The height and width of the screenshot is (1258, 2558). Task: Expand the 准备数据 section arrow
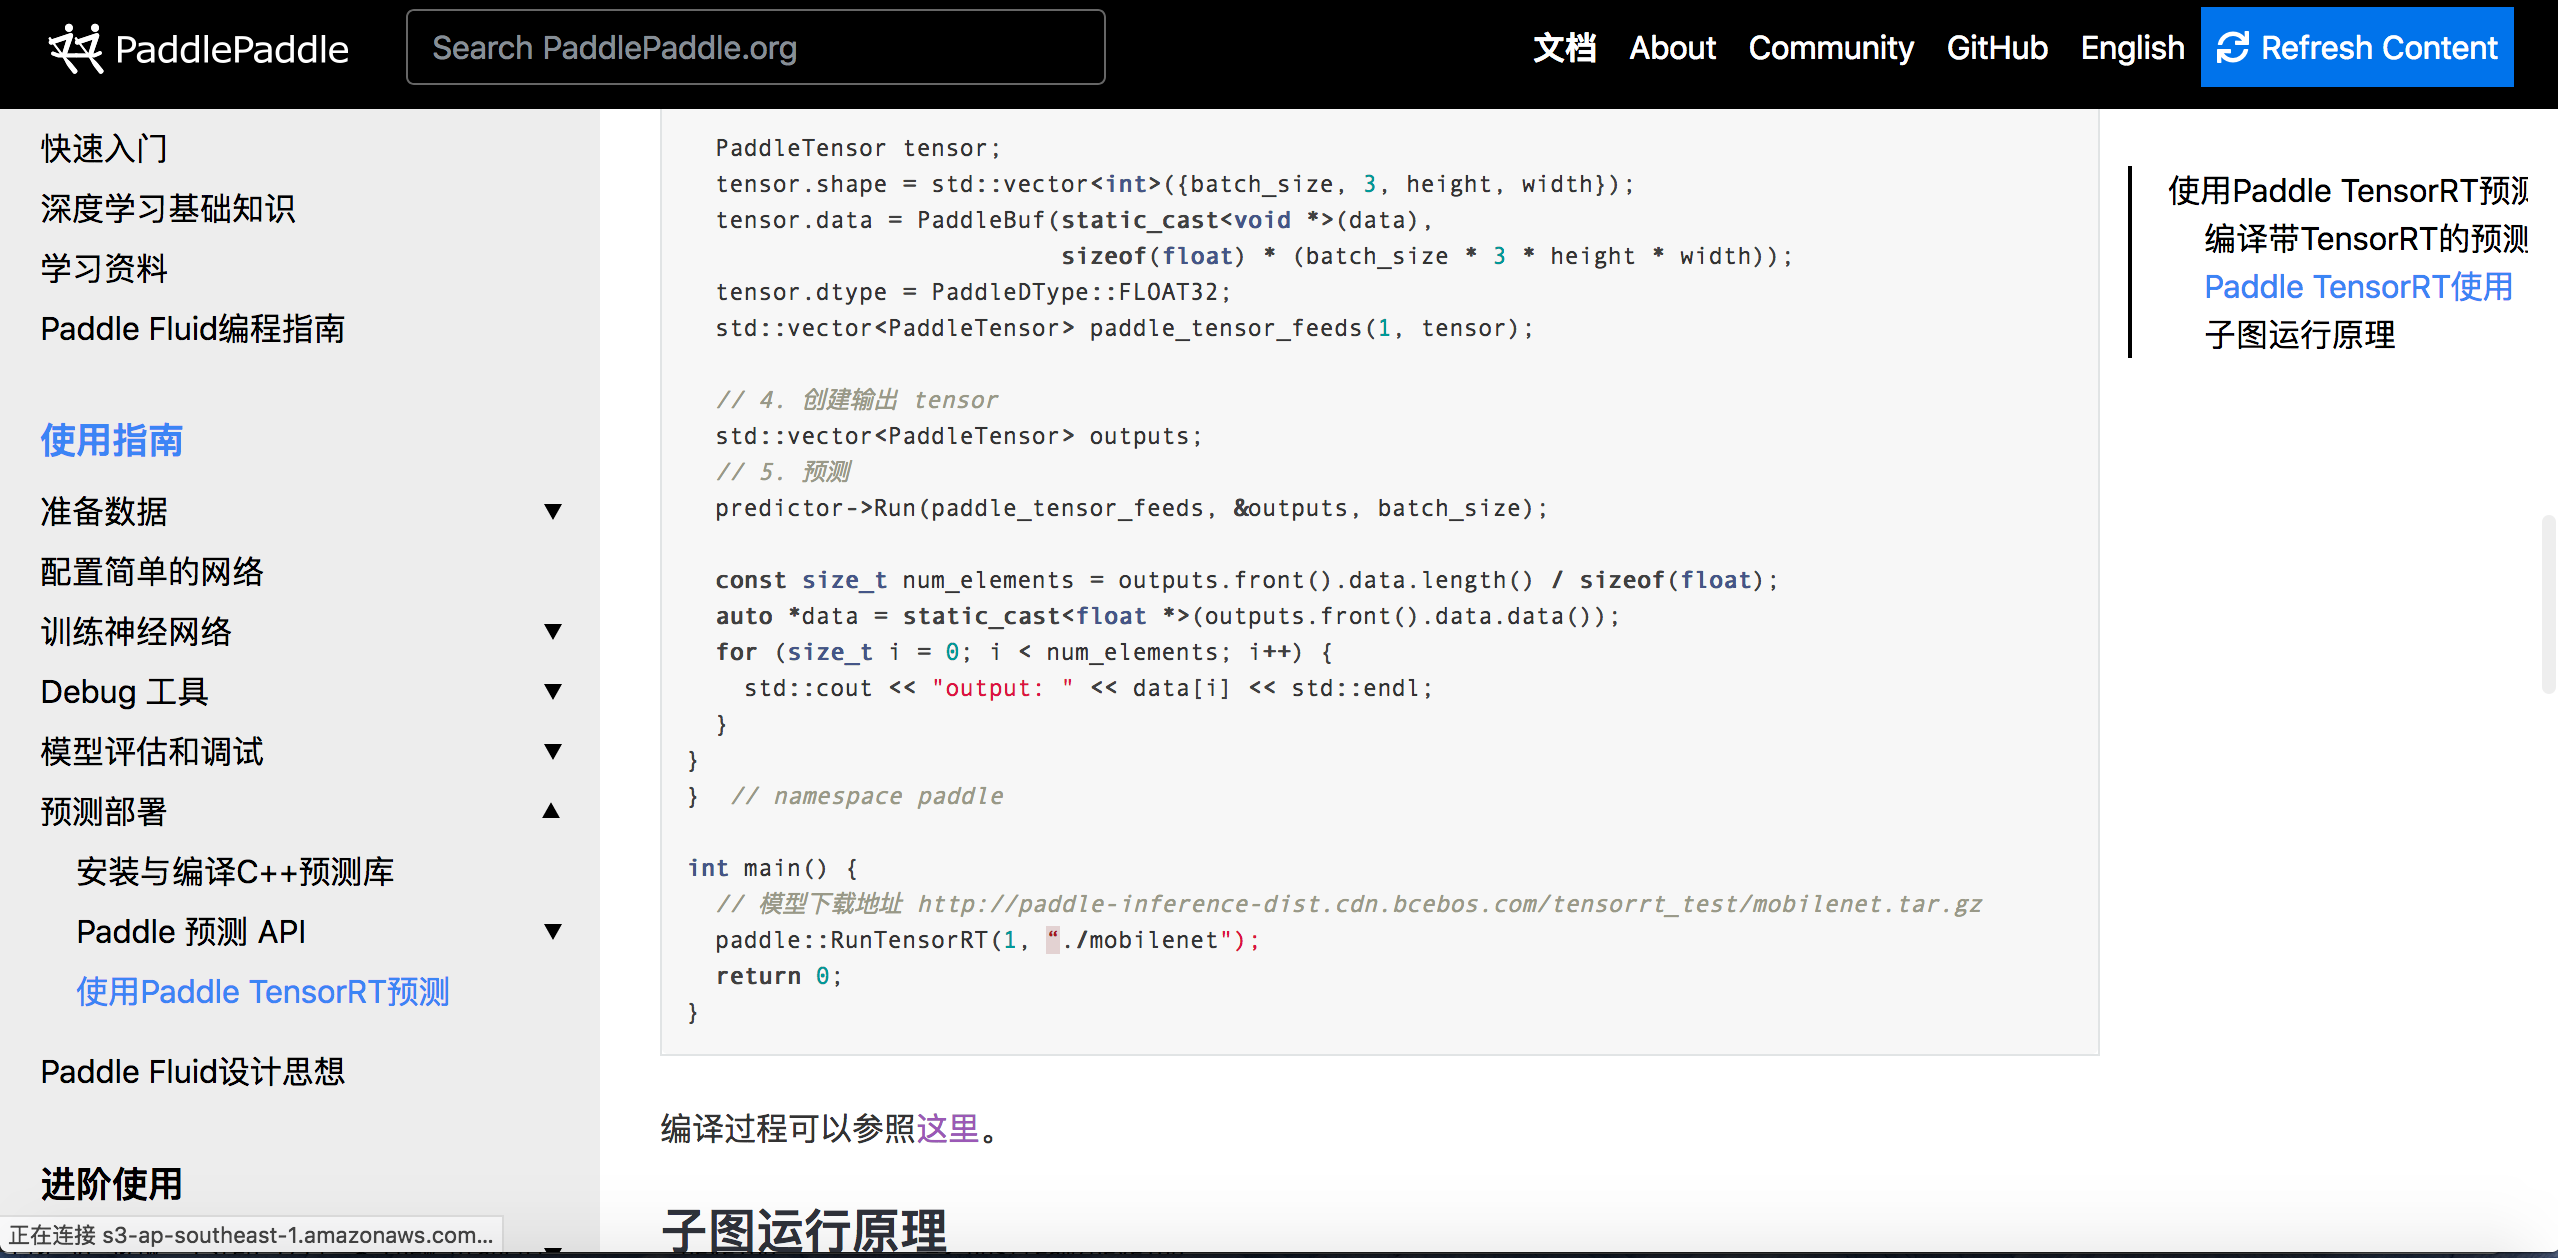[x=552, y=512]
